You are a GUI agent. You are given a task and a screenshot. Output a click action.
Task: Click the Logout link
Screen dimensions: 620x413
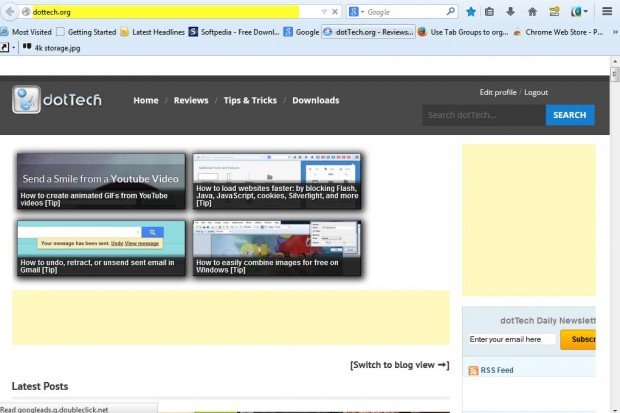(x=536, y=93)
